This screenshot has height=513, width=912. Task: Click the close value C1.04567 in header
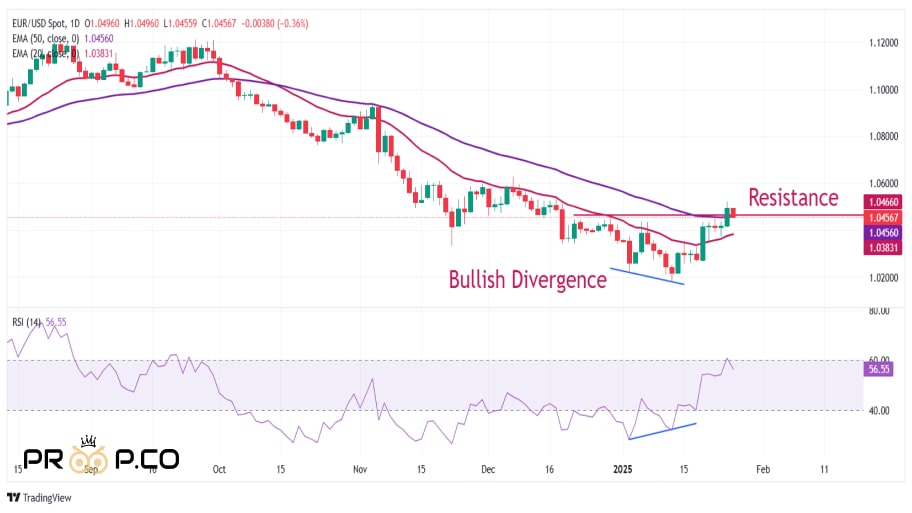219,24
